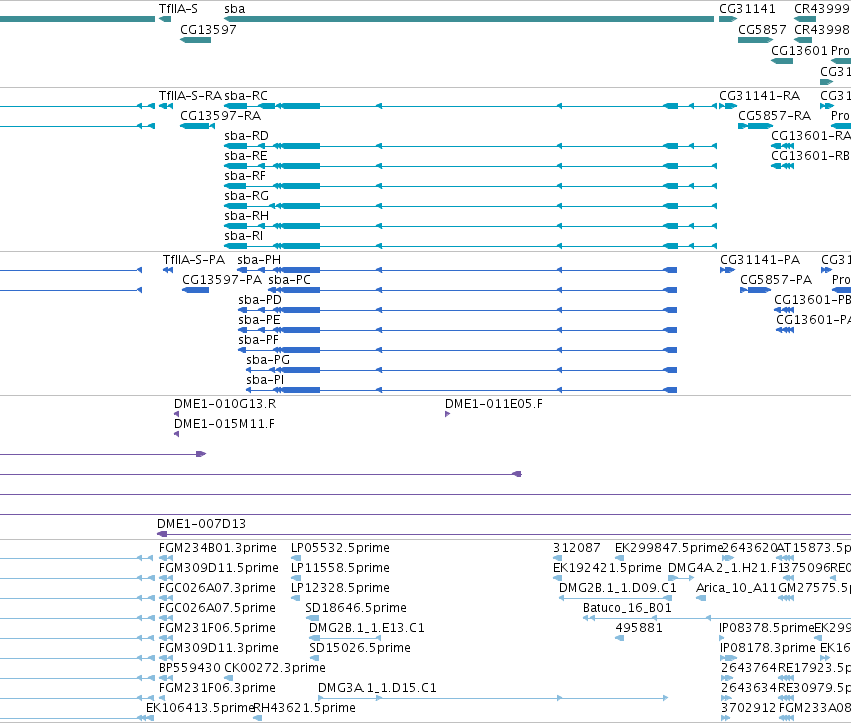Click the FGM309D11.5prime EST label
The width and height of the screenshot is (851, 723).
coord(219,568)
